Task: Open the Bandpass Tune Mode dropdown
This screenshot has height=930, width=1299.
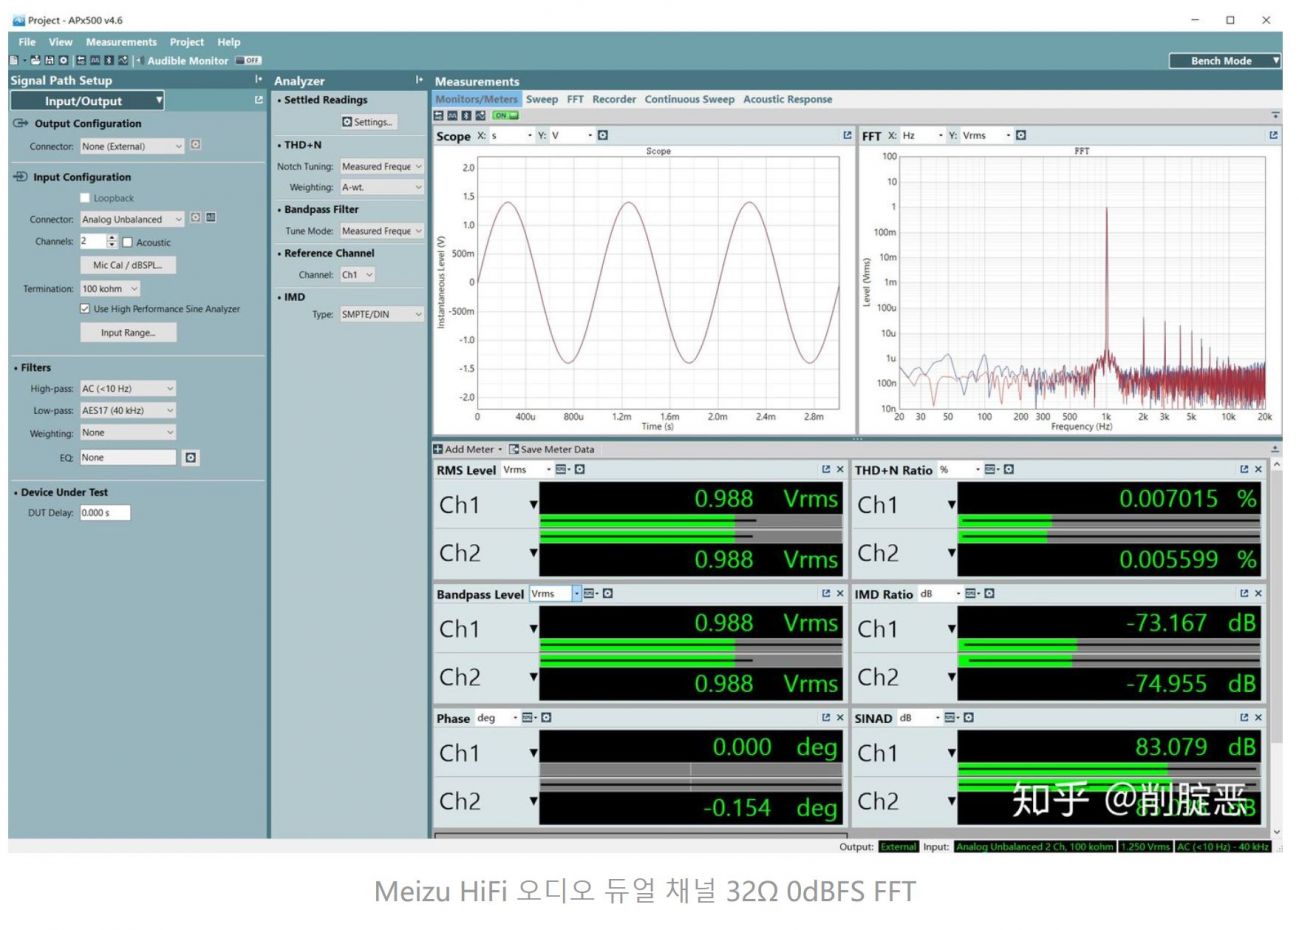Action: tap(382, 231)
